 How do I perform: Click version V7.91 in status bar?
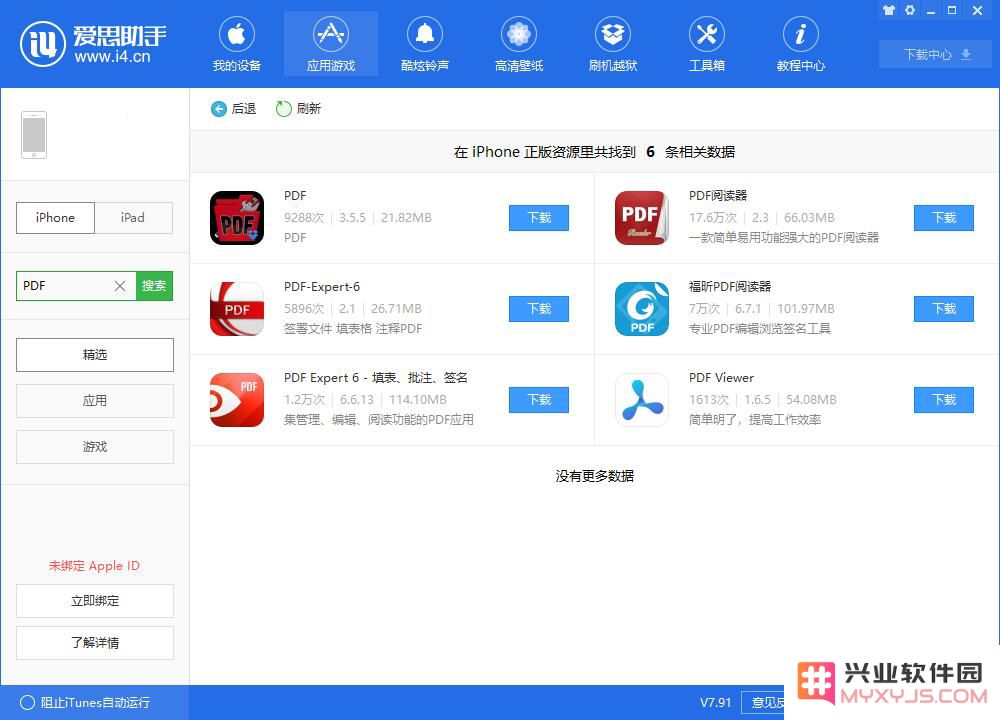[716, 703]
